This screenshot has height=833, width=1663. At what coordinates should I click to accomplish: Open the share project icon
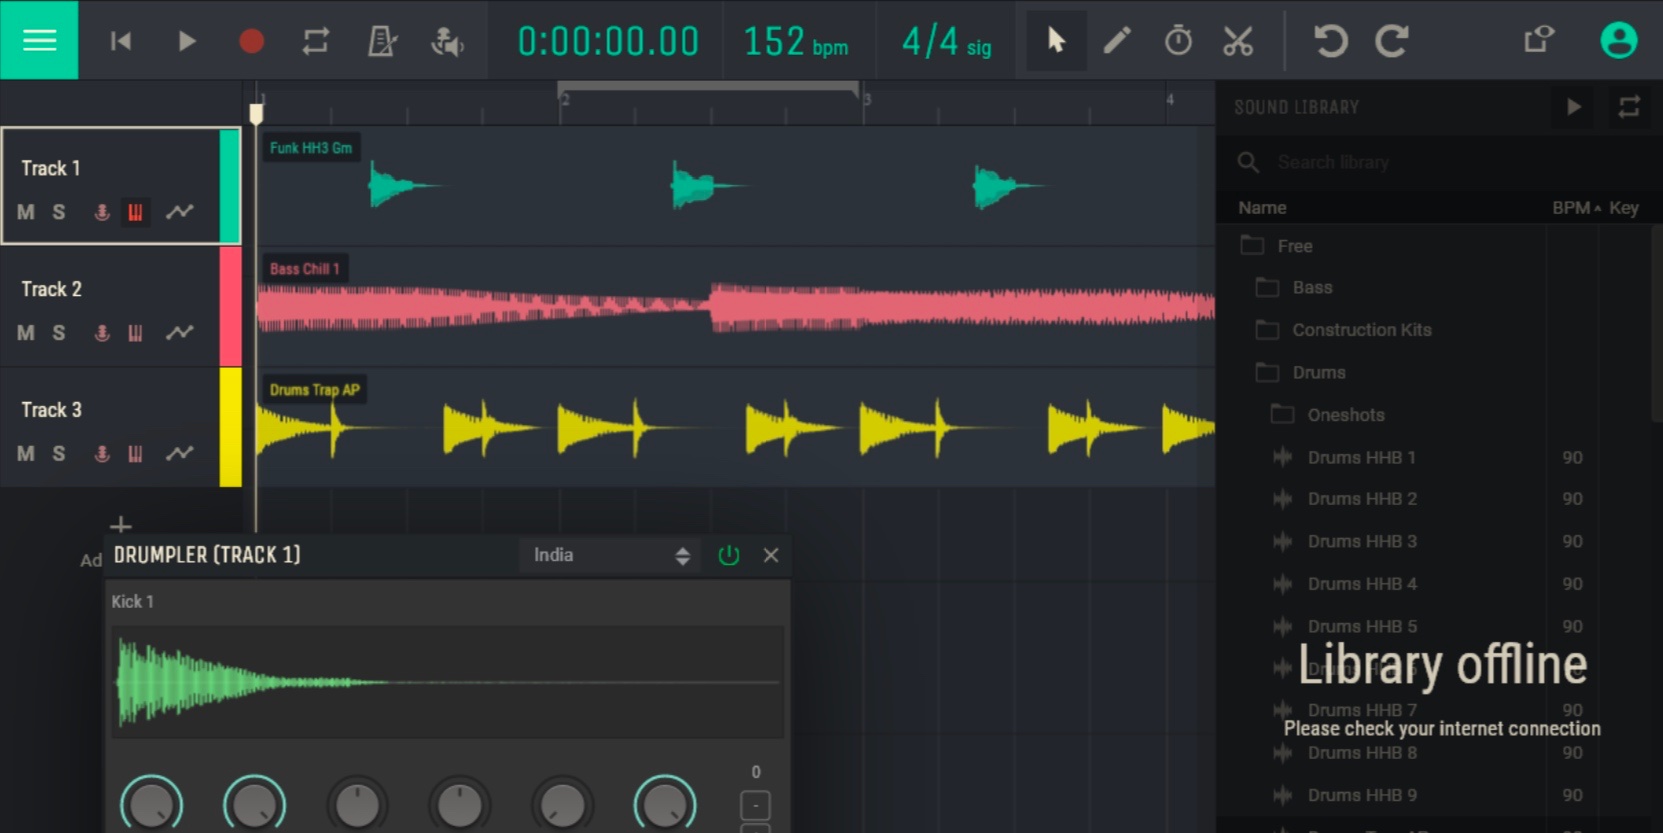pyautogui.click(x=1538, y=40)
